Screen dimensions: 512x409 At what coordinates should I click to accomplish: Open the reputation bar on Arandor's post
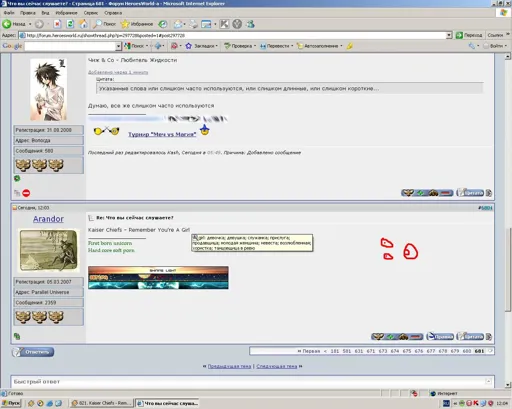397,337
